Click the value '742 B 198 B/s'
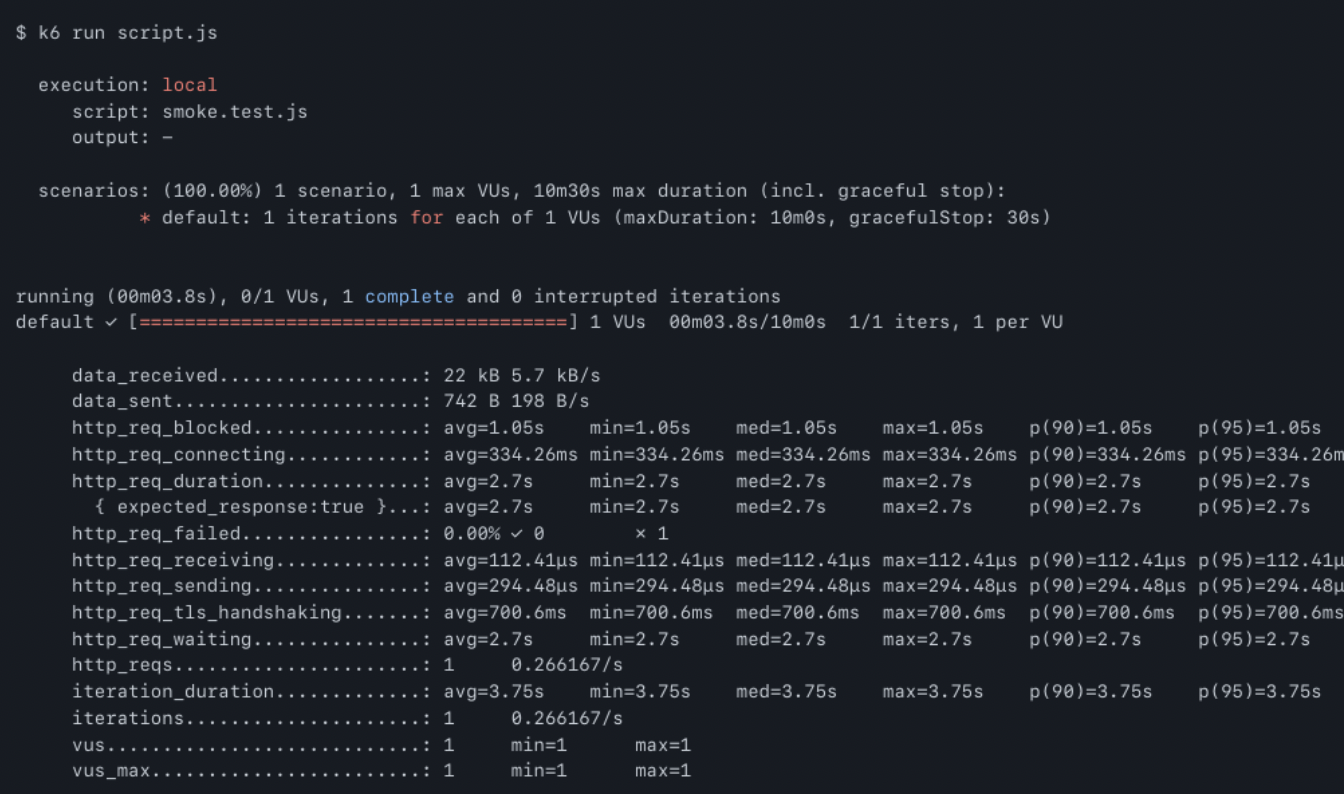This screenshot has width=1344, height=794. [516, 402]
